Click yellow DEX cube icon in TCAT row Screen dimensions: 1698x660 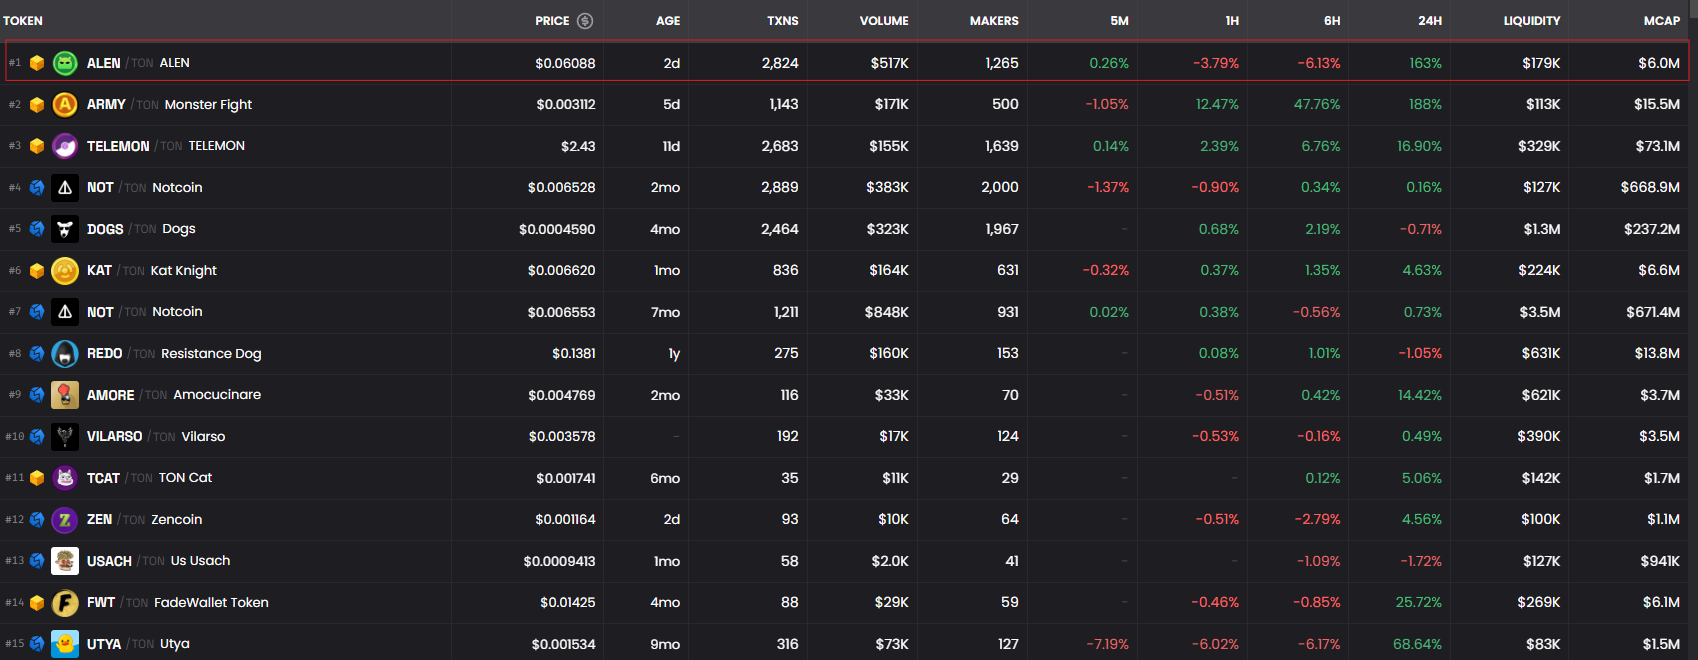click(x=37, y=478)
